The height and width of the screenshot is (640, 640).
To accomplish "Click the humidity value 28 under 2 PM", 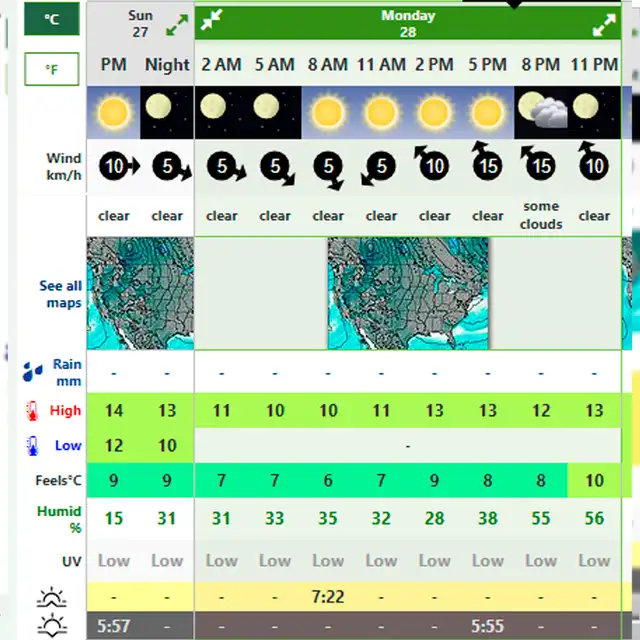I will [434, 518].
